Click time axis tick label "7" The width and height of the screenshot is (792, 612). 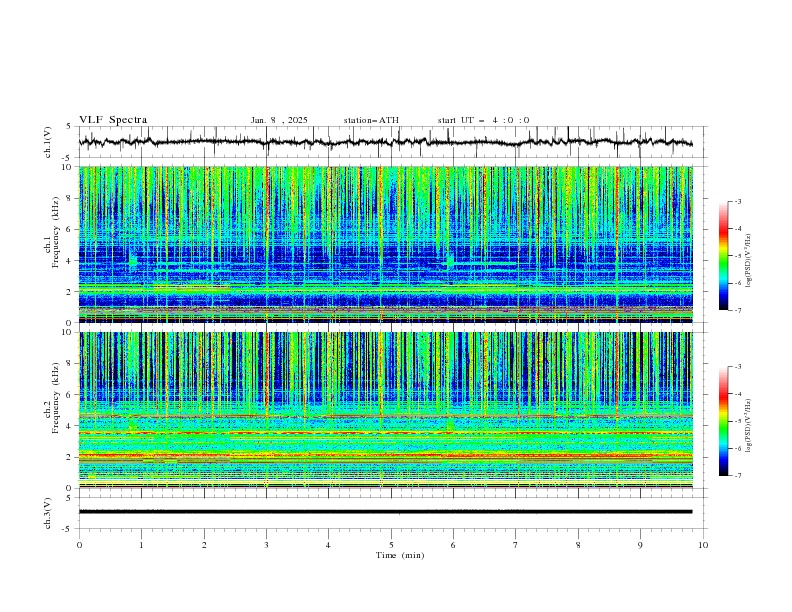pyautogui.click(x=516, y=545)
